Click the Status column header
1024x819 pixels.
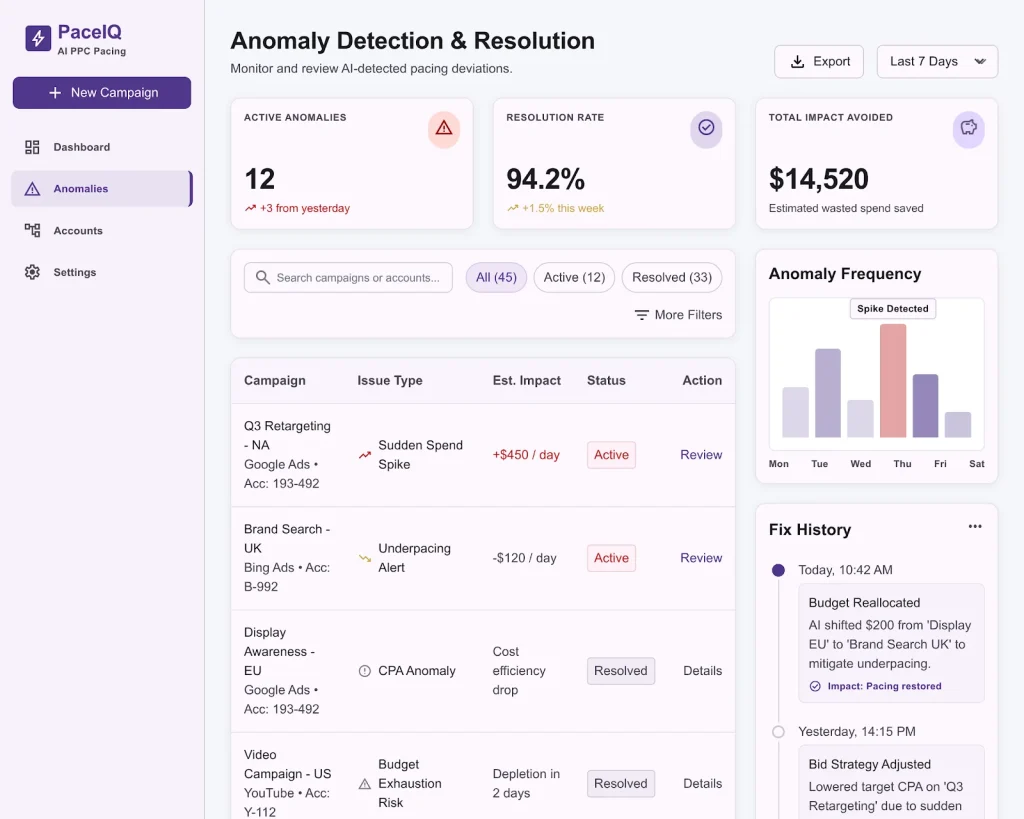[606, 380]
